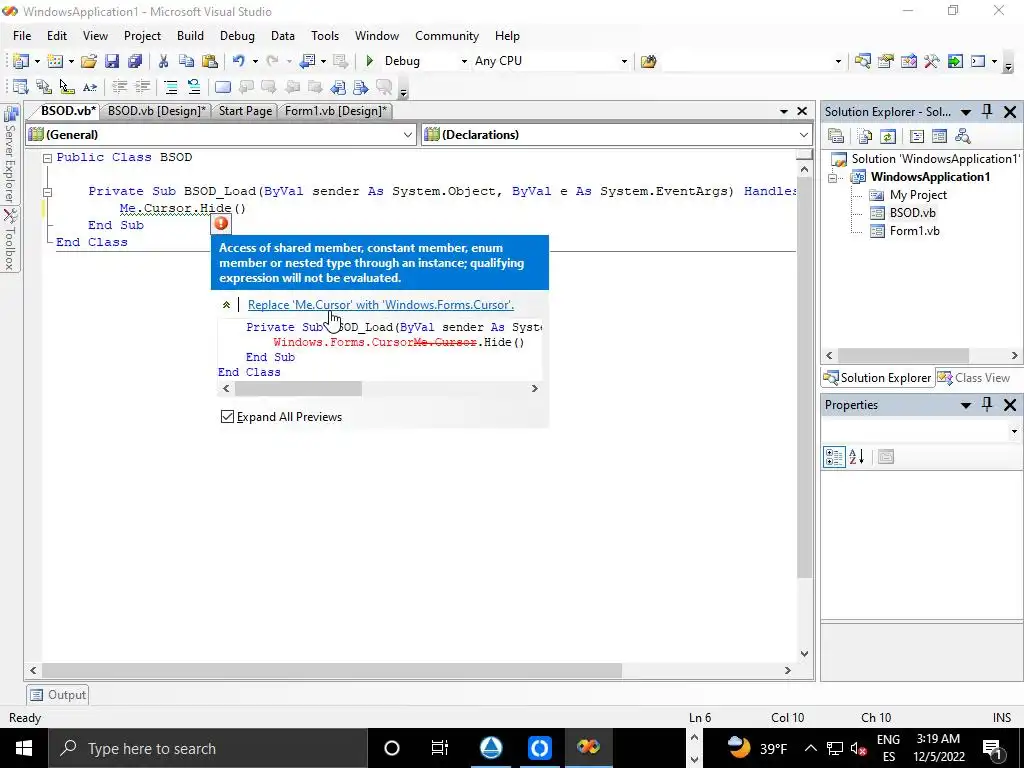
Task: Open the Debug configuration dropdown
Action: (464, 61)
